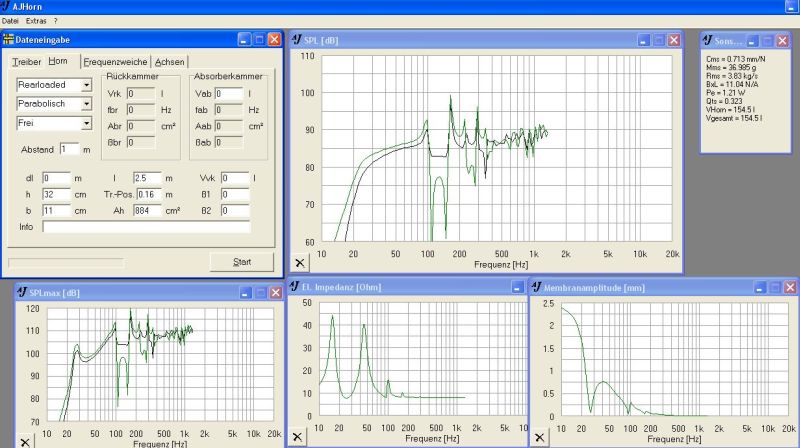The image size is (800, 448).
Task: Click the AJ logo in SPL window title
Action: pos(296,40)
